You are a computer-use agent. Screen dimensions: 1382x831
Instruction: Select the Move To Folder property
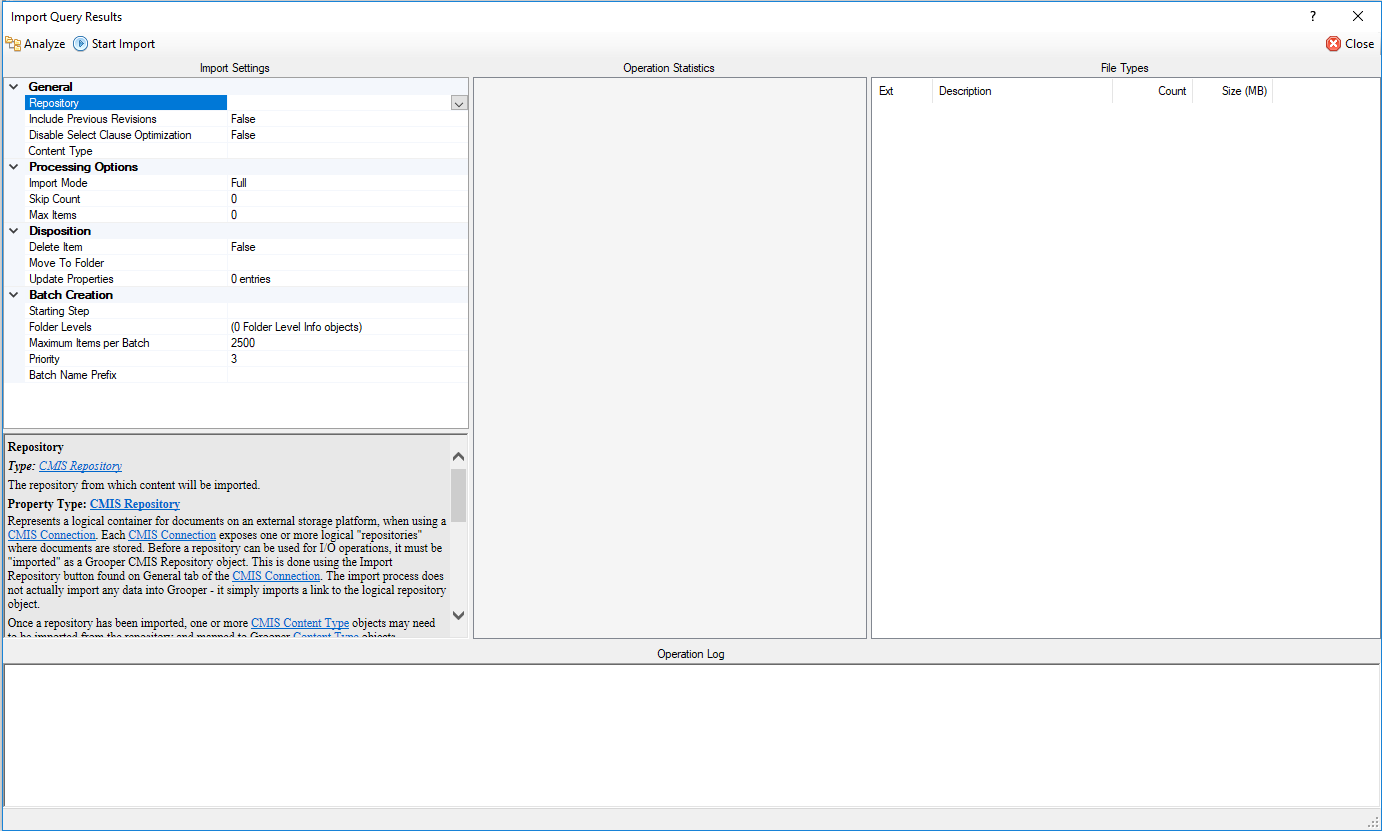(246, 263)
